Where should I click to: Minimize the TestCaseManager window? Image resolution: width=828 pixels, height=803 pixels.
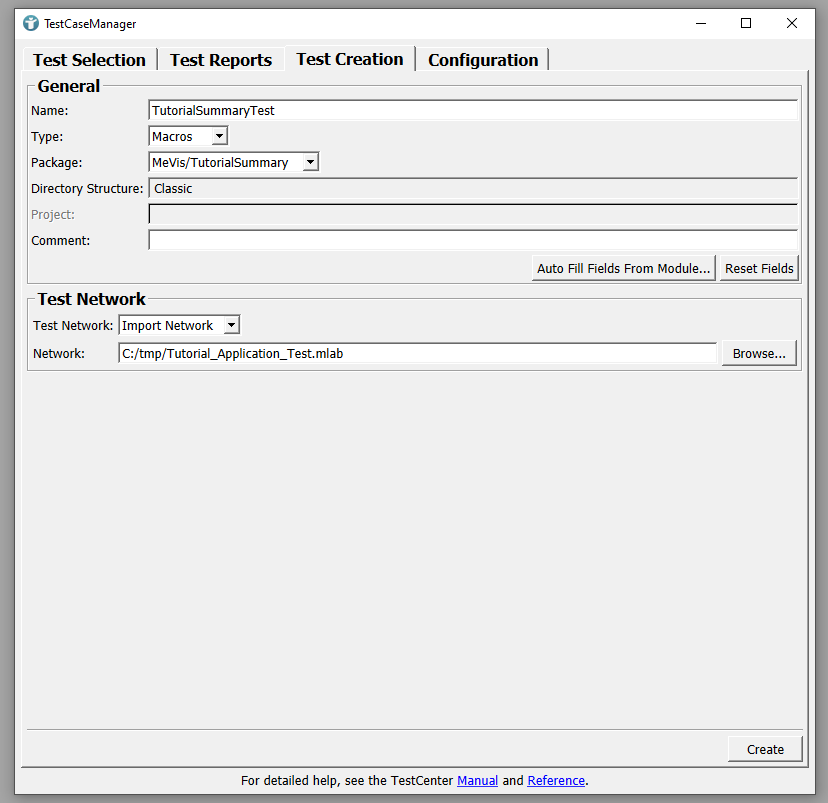click(700, 23)
